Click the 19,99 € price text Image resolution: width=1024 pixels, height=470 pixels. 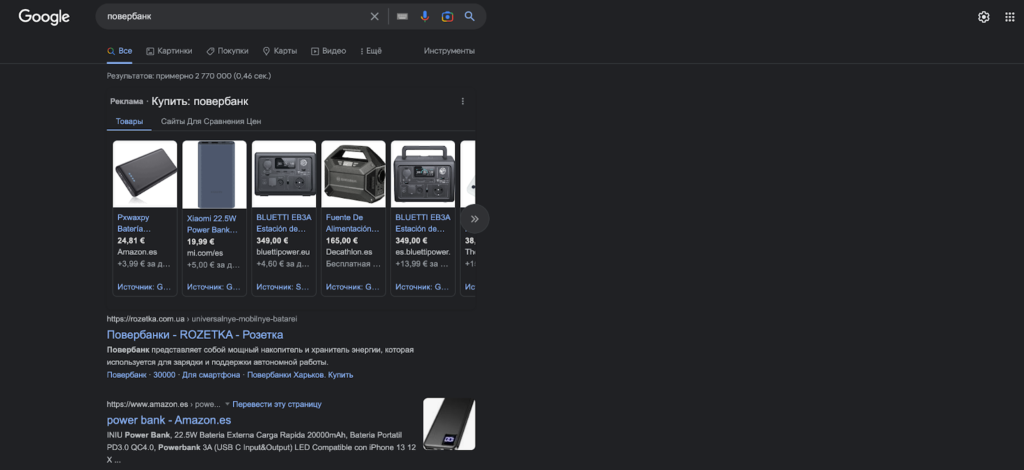(x=200, y=242)
